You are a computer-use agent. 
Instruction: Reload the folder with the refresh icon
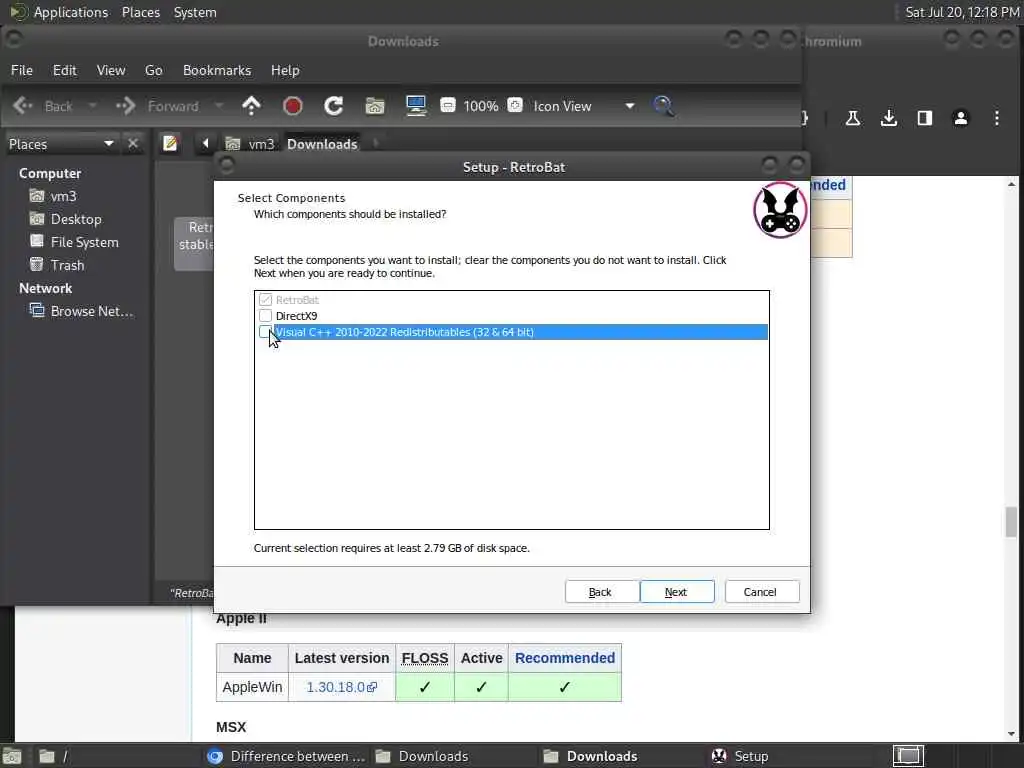pos(334,105)
